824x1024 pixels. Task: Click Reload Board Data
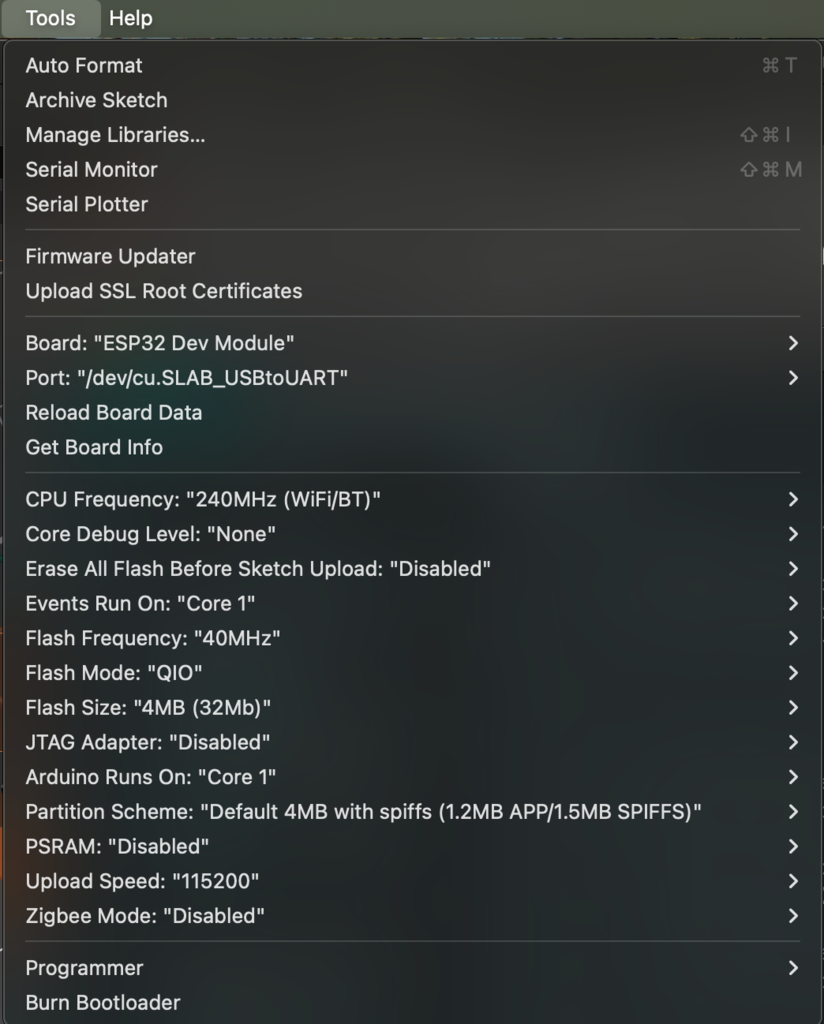click(113, 413)
